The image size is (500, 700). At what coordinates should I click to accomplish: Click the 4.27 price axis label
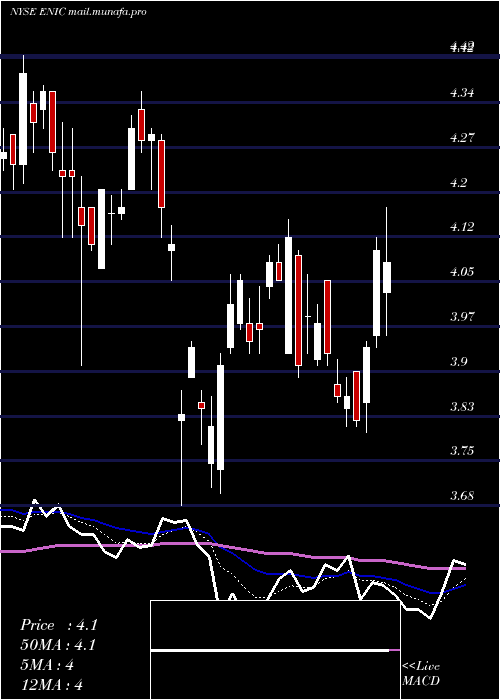[462, 138]
